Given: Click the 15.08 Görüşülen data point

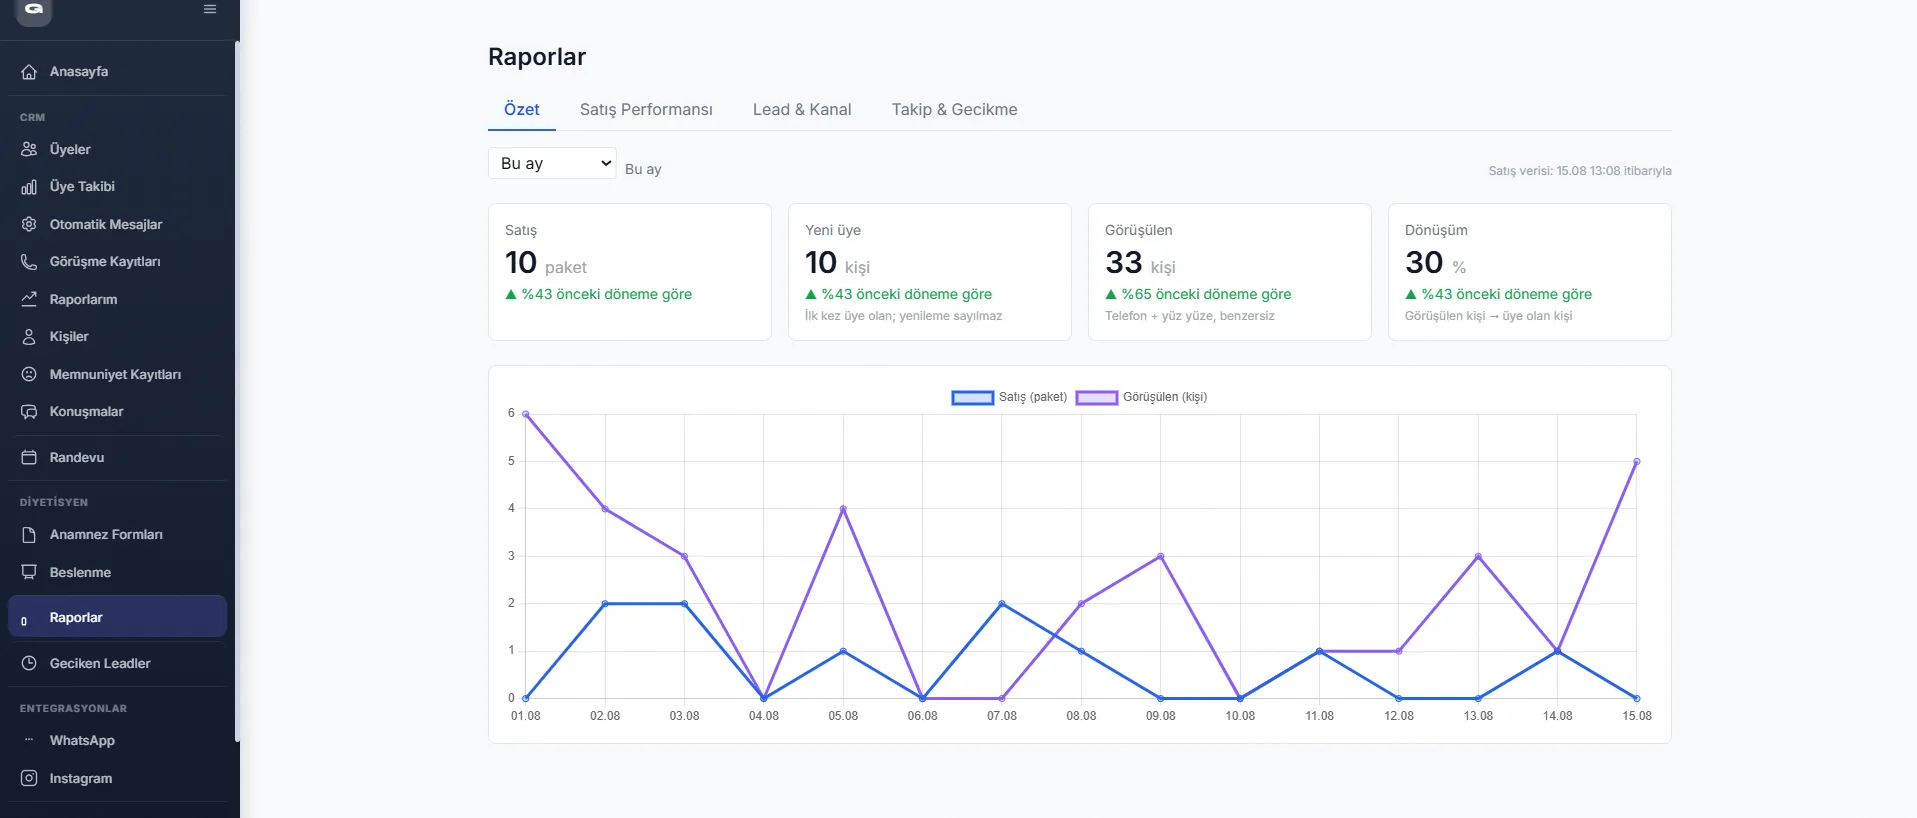Looking at the screenshot, I should pyautogui.click(x=1637, y=462).
